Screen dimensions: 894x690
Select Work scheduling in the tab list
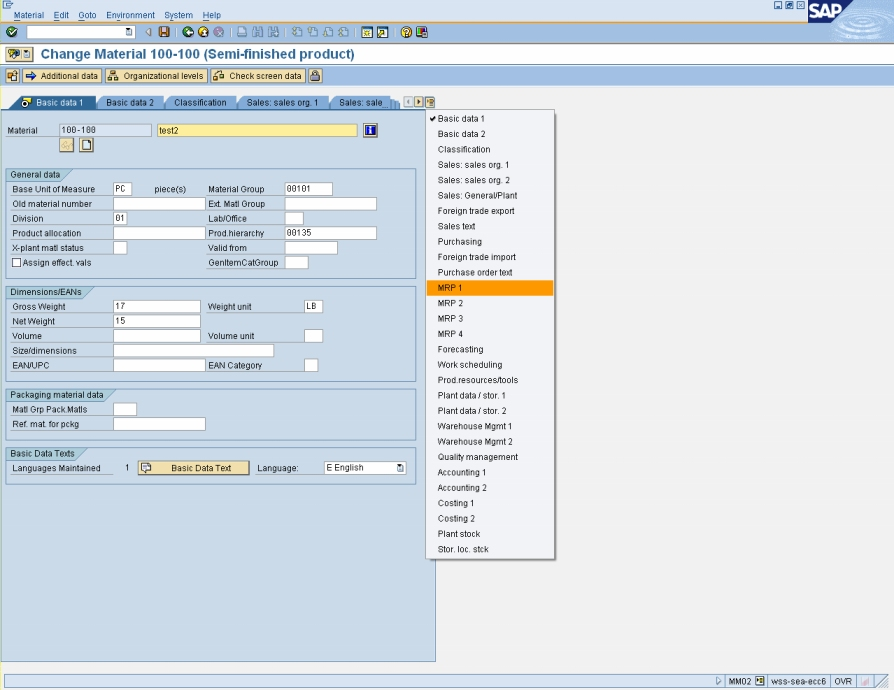[x=490, y=365]
